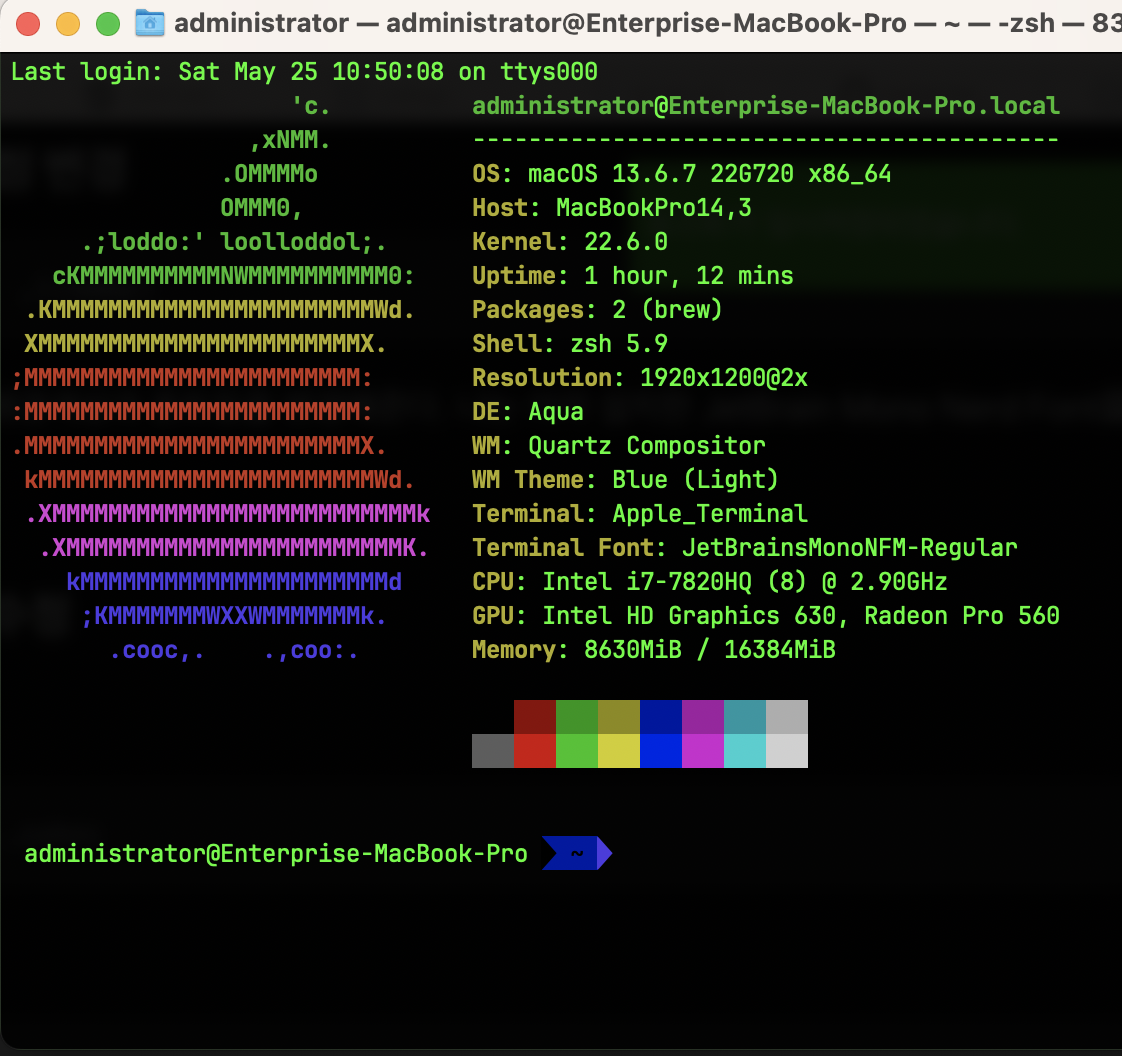1122x1056 pixels.
Task: Click the administrator@Enterprise-MacBook-Pro.local header line
Action: (x=766, y=106)
